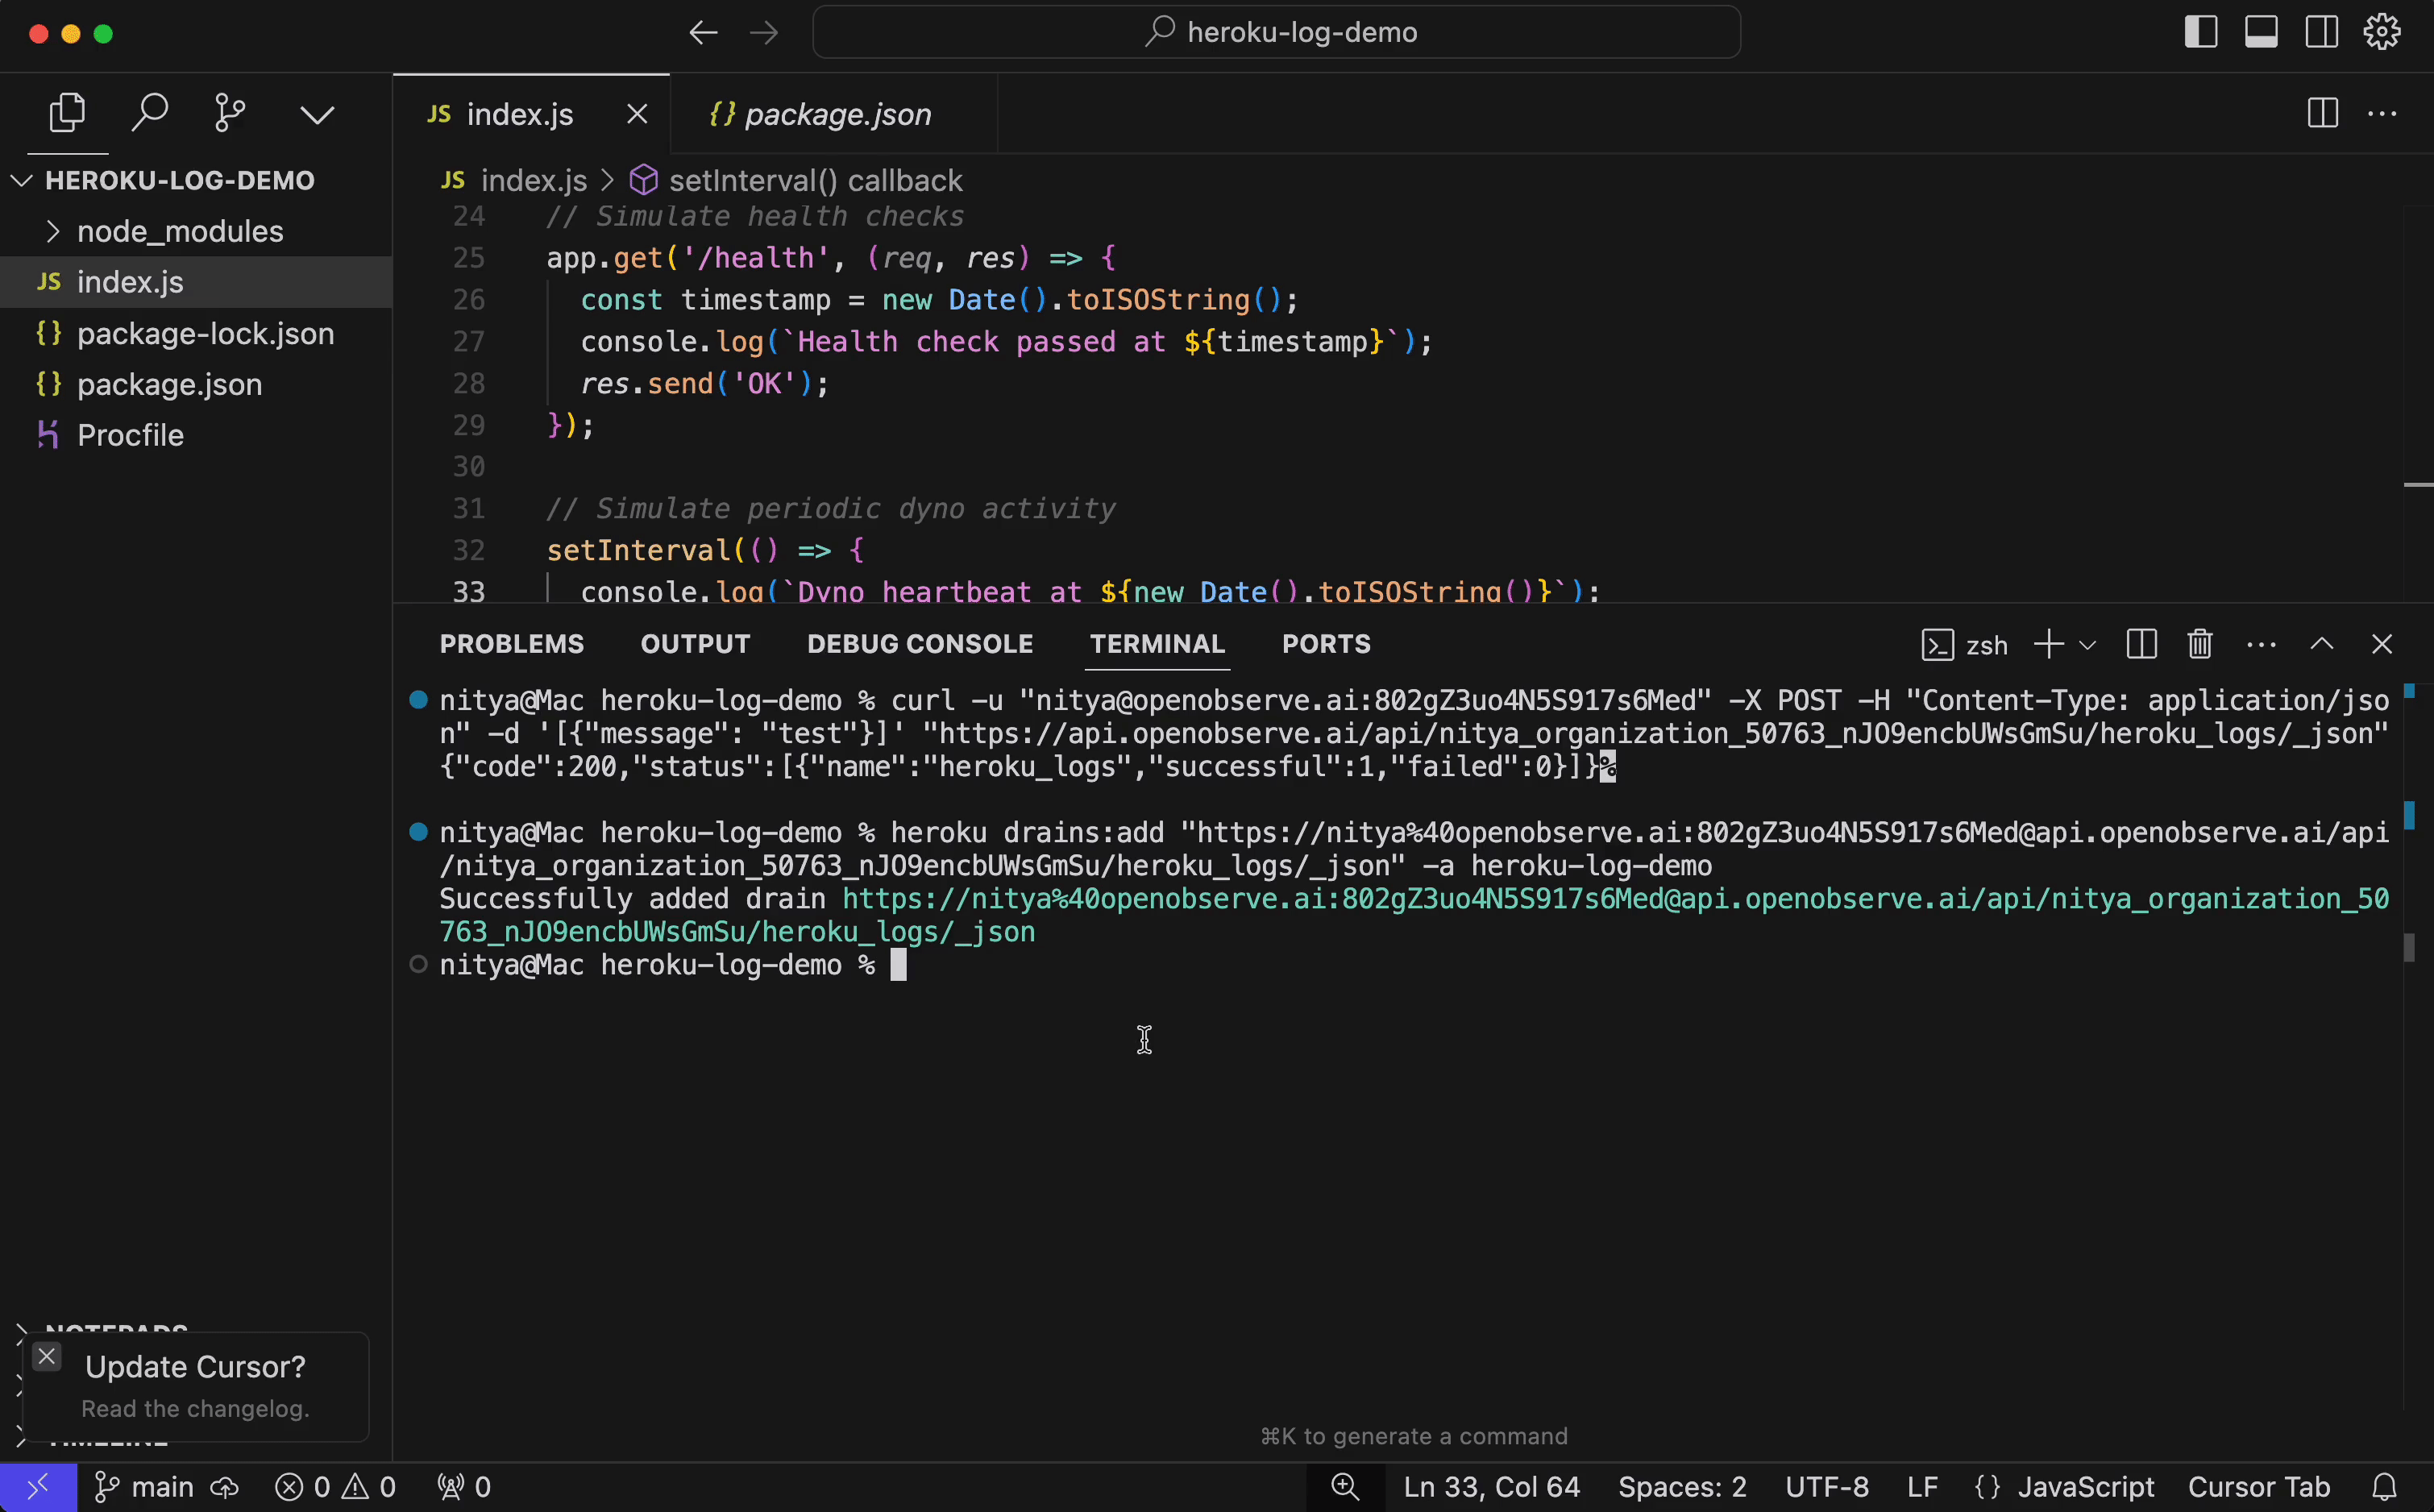Open the new terminal profile dropdown arrow
The width and height of the screenshot is (2434, 1512).
2088,645
